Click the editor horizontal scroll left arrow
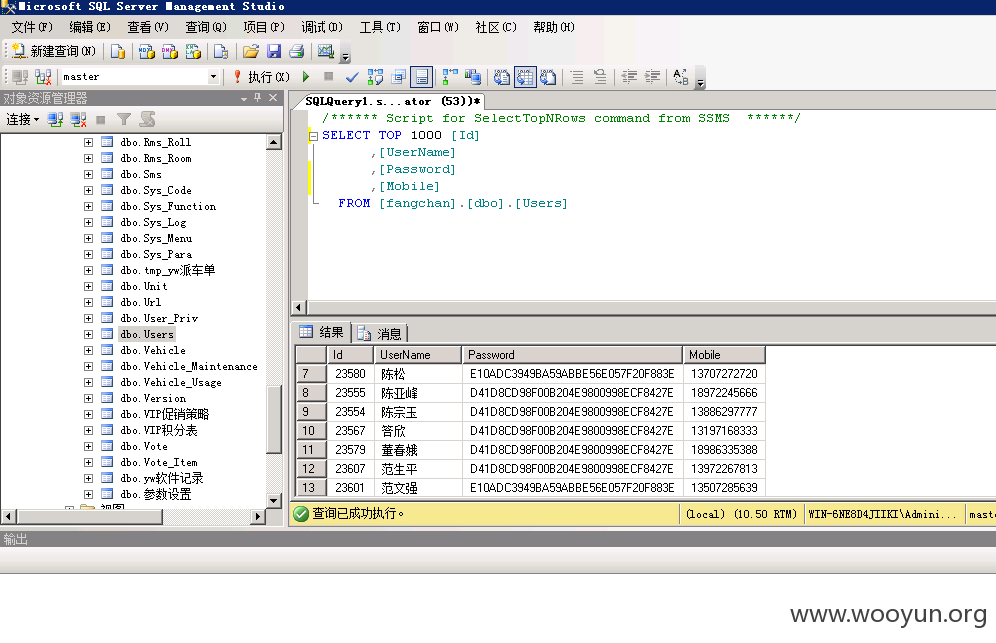This screenshot has height=643, width=996. [x=299, y=308]
